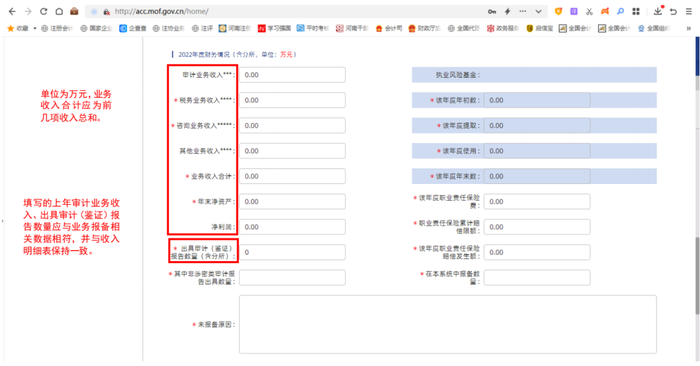
Task: Open the browser home page icon
Action: pos(59,12)
